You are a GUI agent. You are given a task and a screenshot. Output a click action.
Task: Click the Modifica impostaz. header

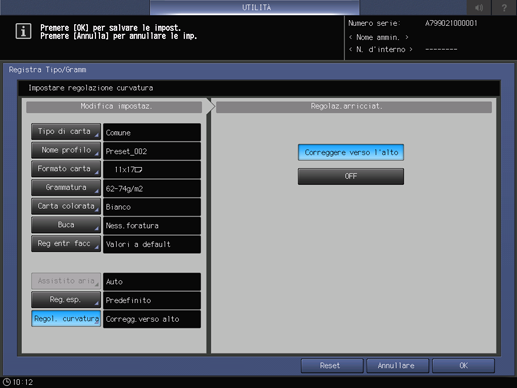pos(114,107)
